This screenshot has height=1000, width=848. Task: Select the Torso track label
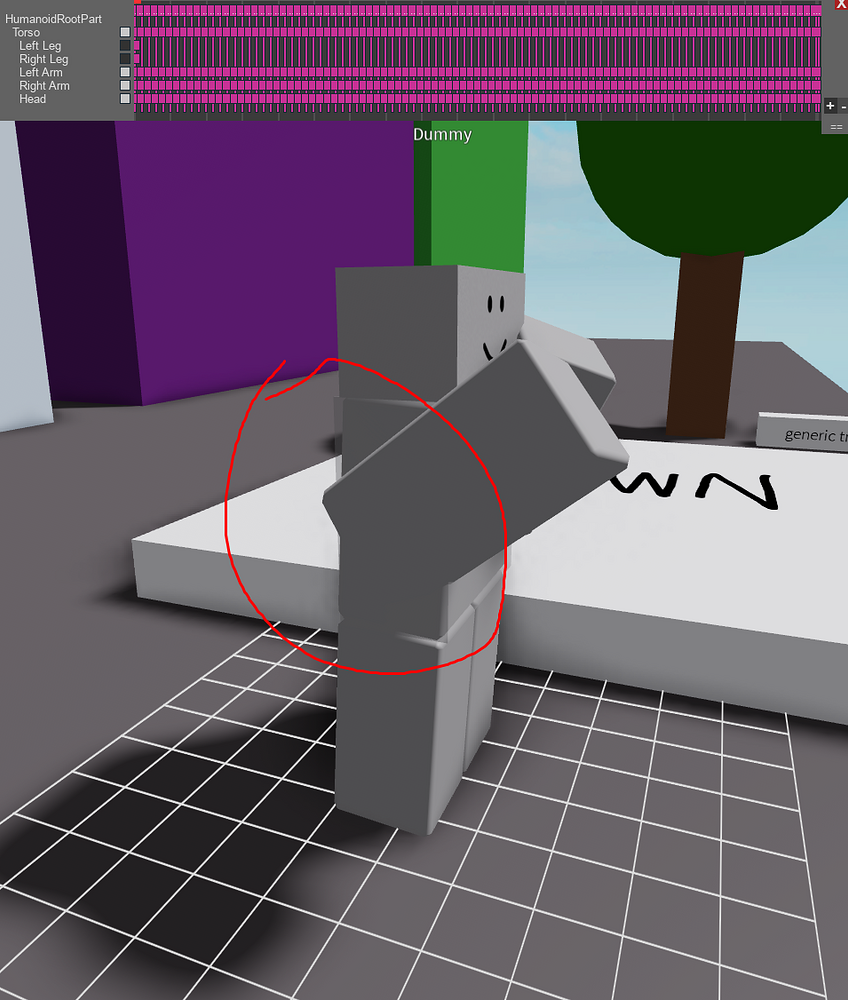pos(27,31)
